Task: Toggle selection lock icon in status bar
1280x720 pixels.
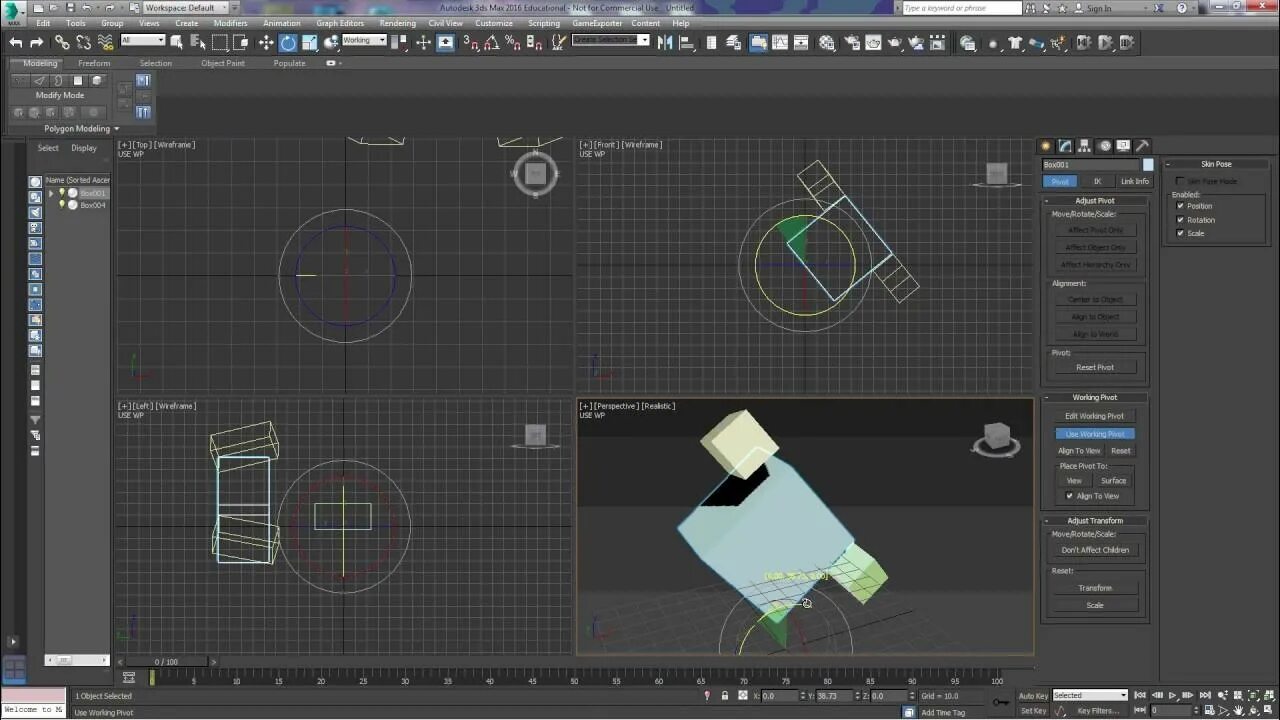Action: pos(725,695)
